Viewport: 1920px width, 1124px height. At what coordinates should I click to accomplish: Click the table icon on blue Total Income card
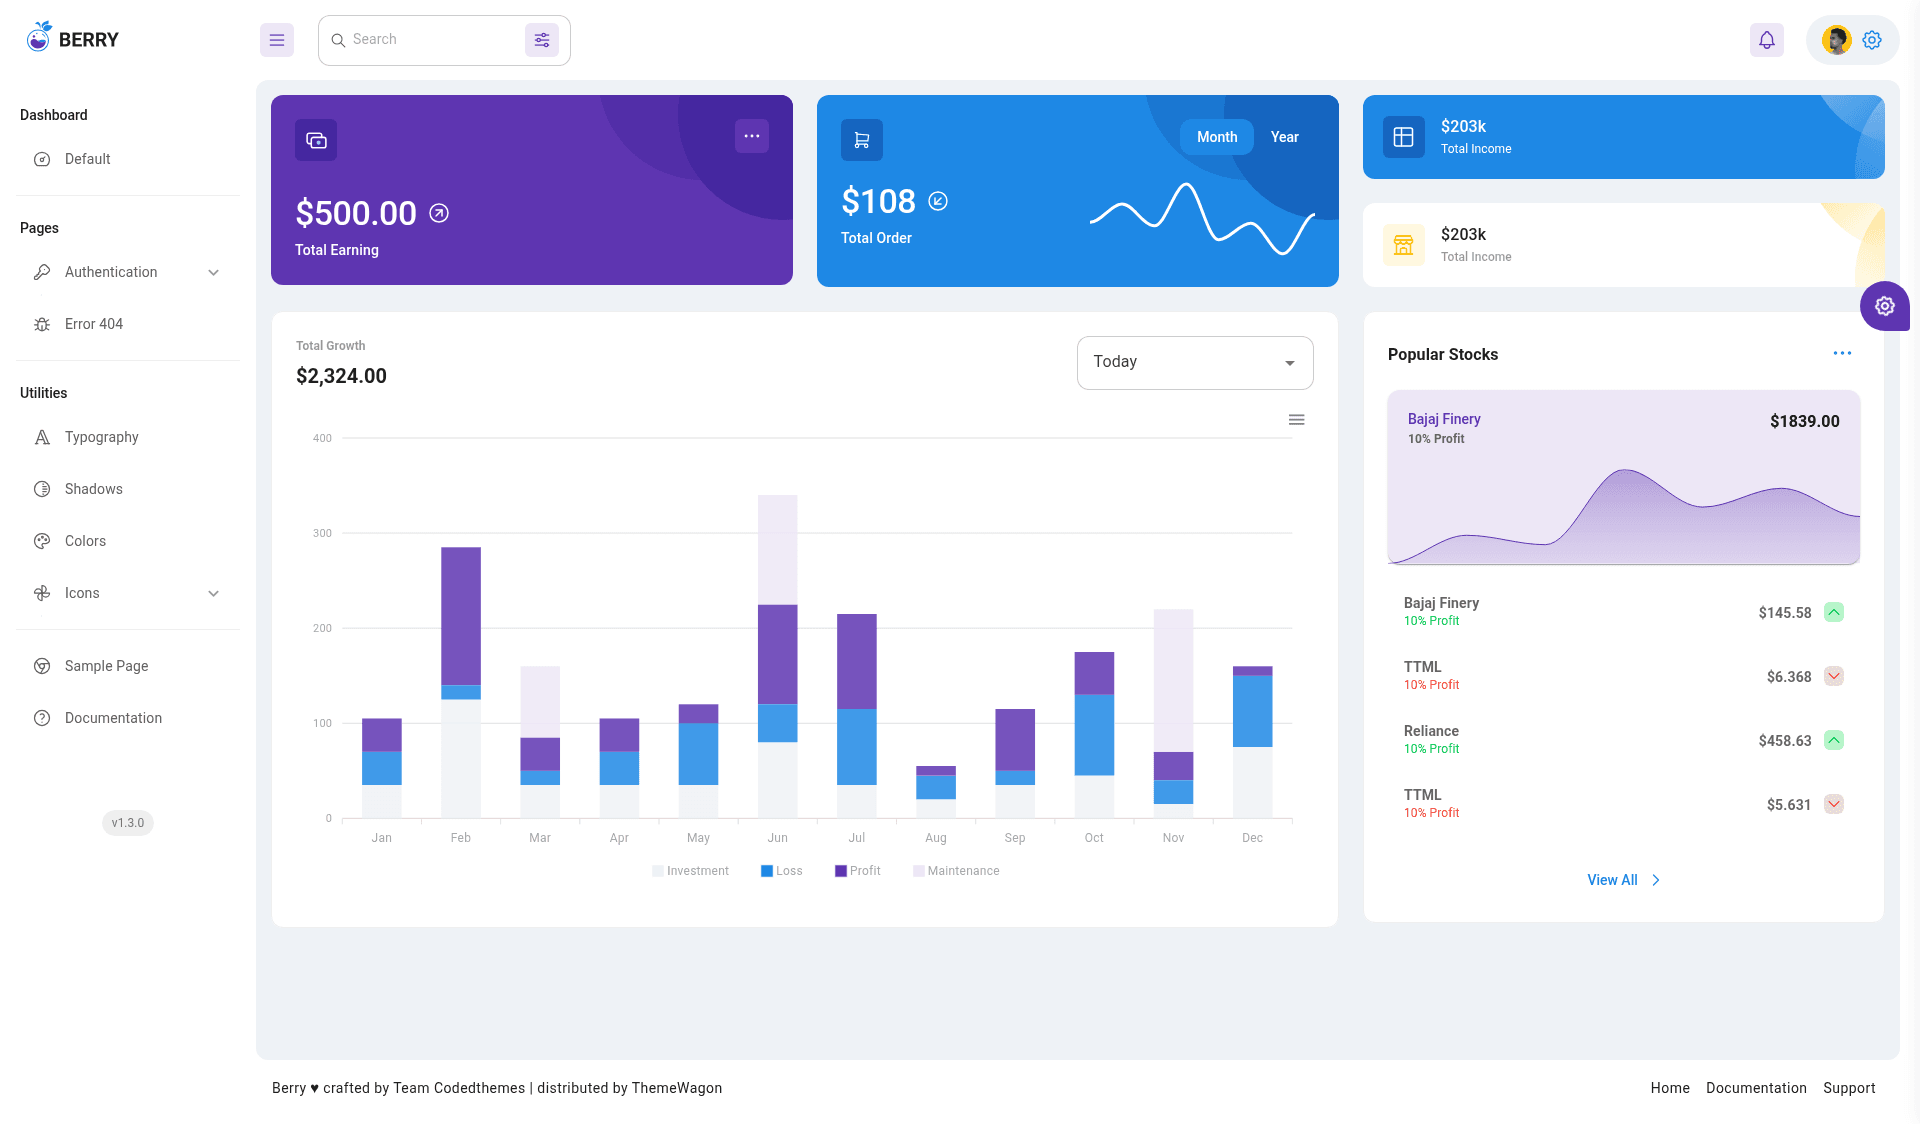point(1404,137)
